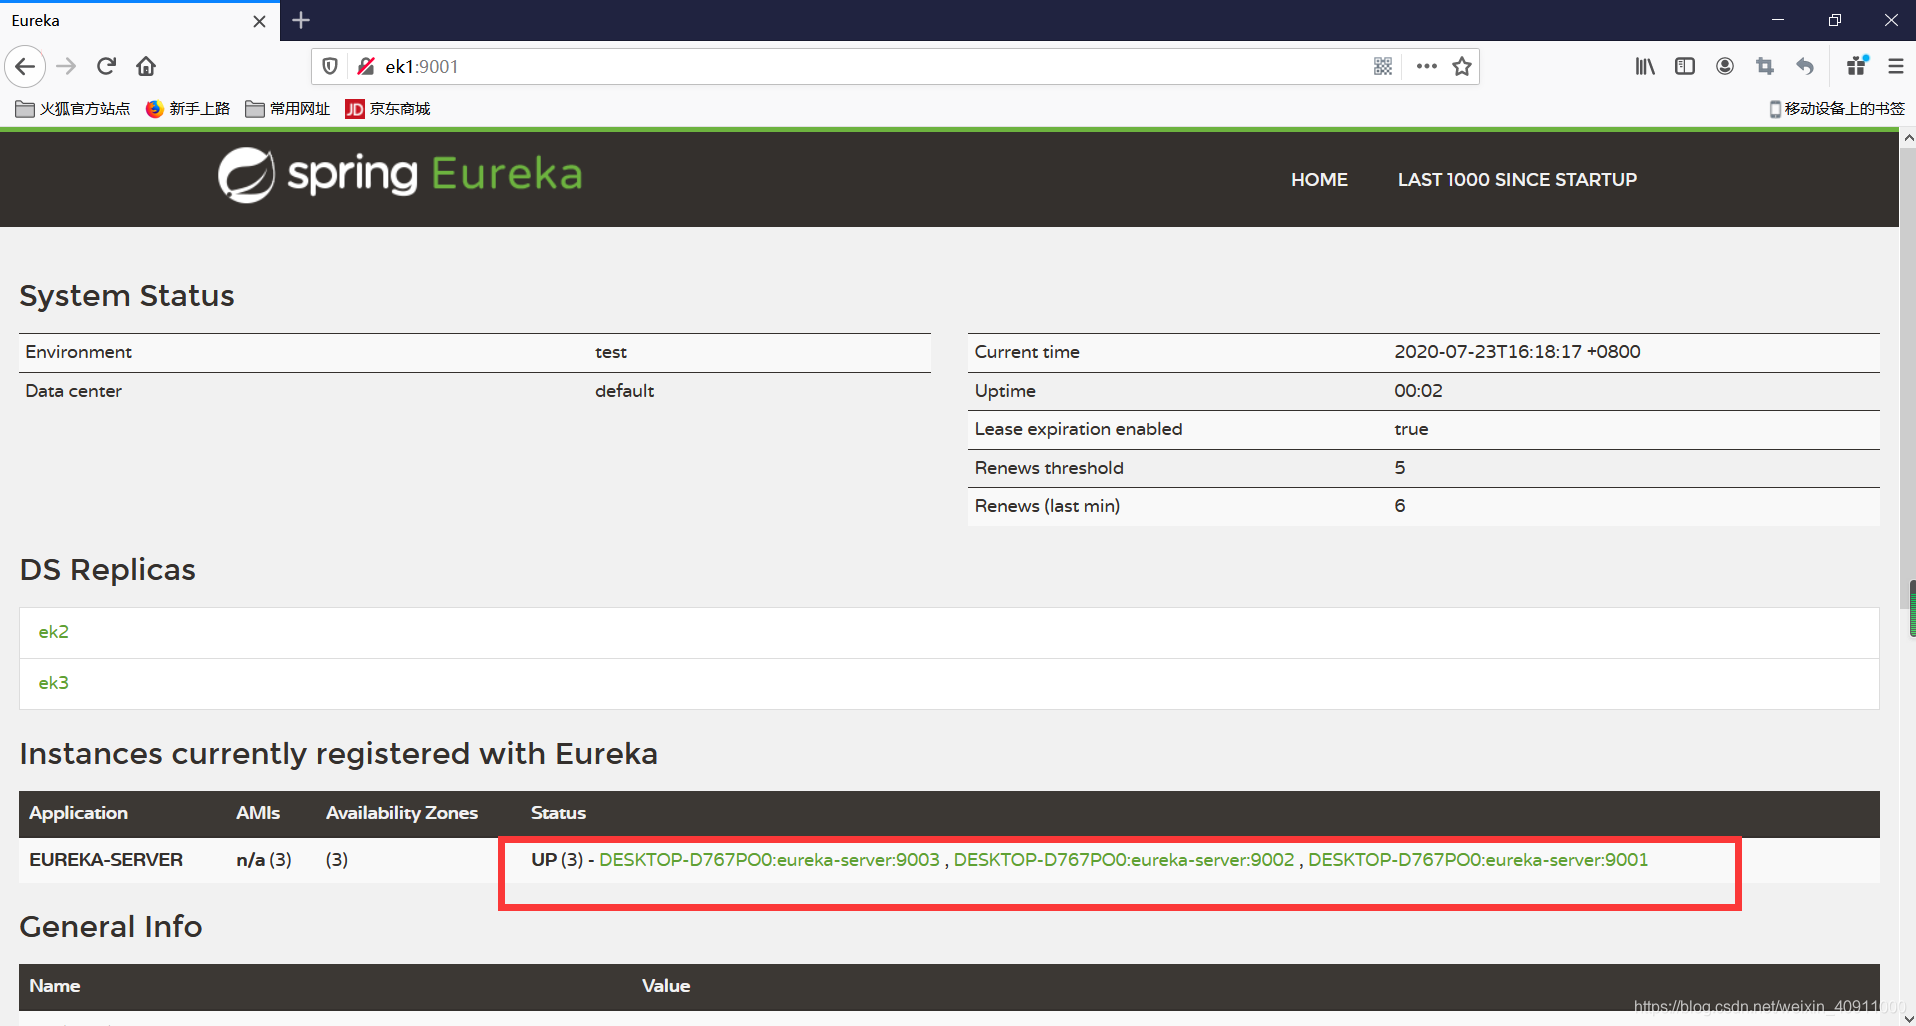Viewport: 1916px width, 1026px height.
Task: Click the scroll down arrow of page scrollbar
Action: [x=1908, y=1018]
